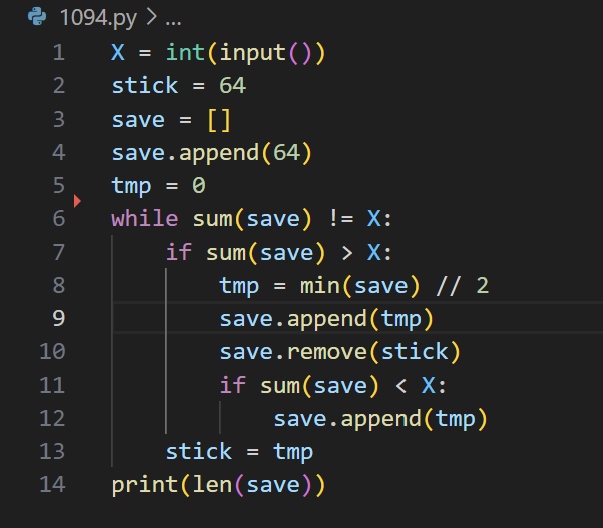Place cursor on the 'while' keyword
The height and width of the screenshot is (528, 603).
144,219
